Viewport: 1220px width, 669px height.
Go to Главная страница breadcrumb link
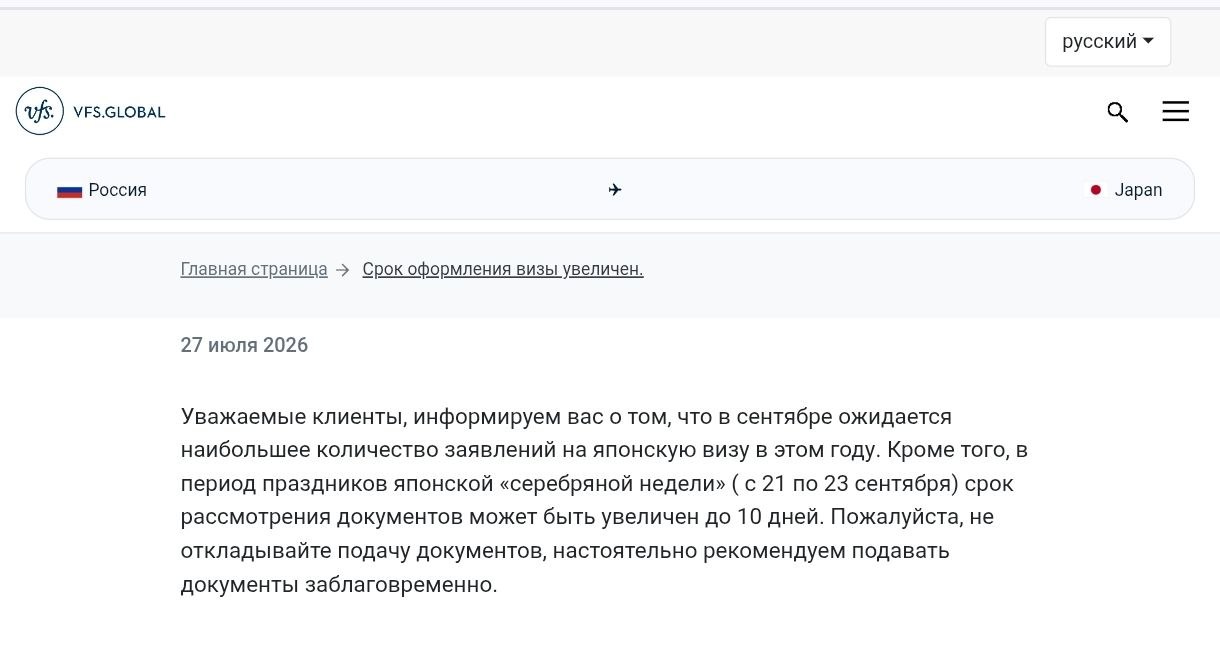click(x=254, y=269)
